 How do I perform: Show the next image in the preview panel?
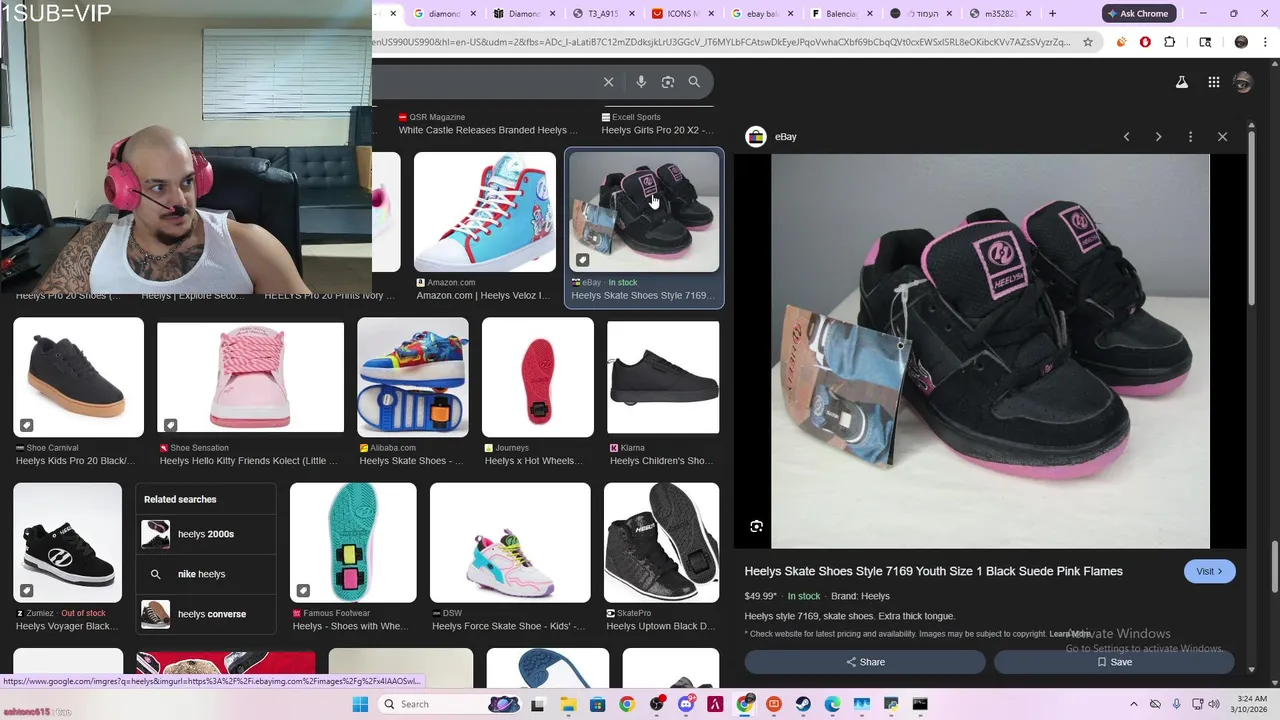pos(1158,137)
